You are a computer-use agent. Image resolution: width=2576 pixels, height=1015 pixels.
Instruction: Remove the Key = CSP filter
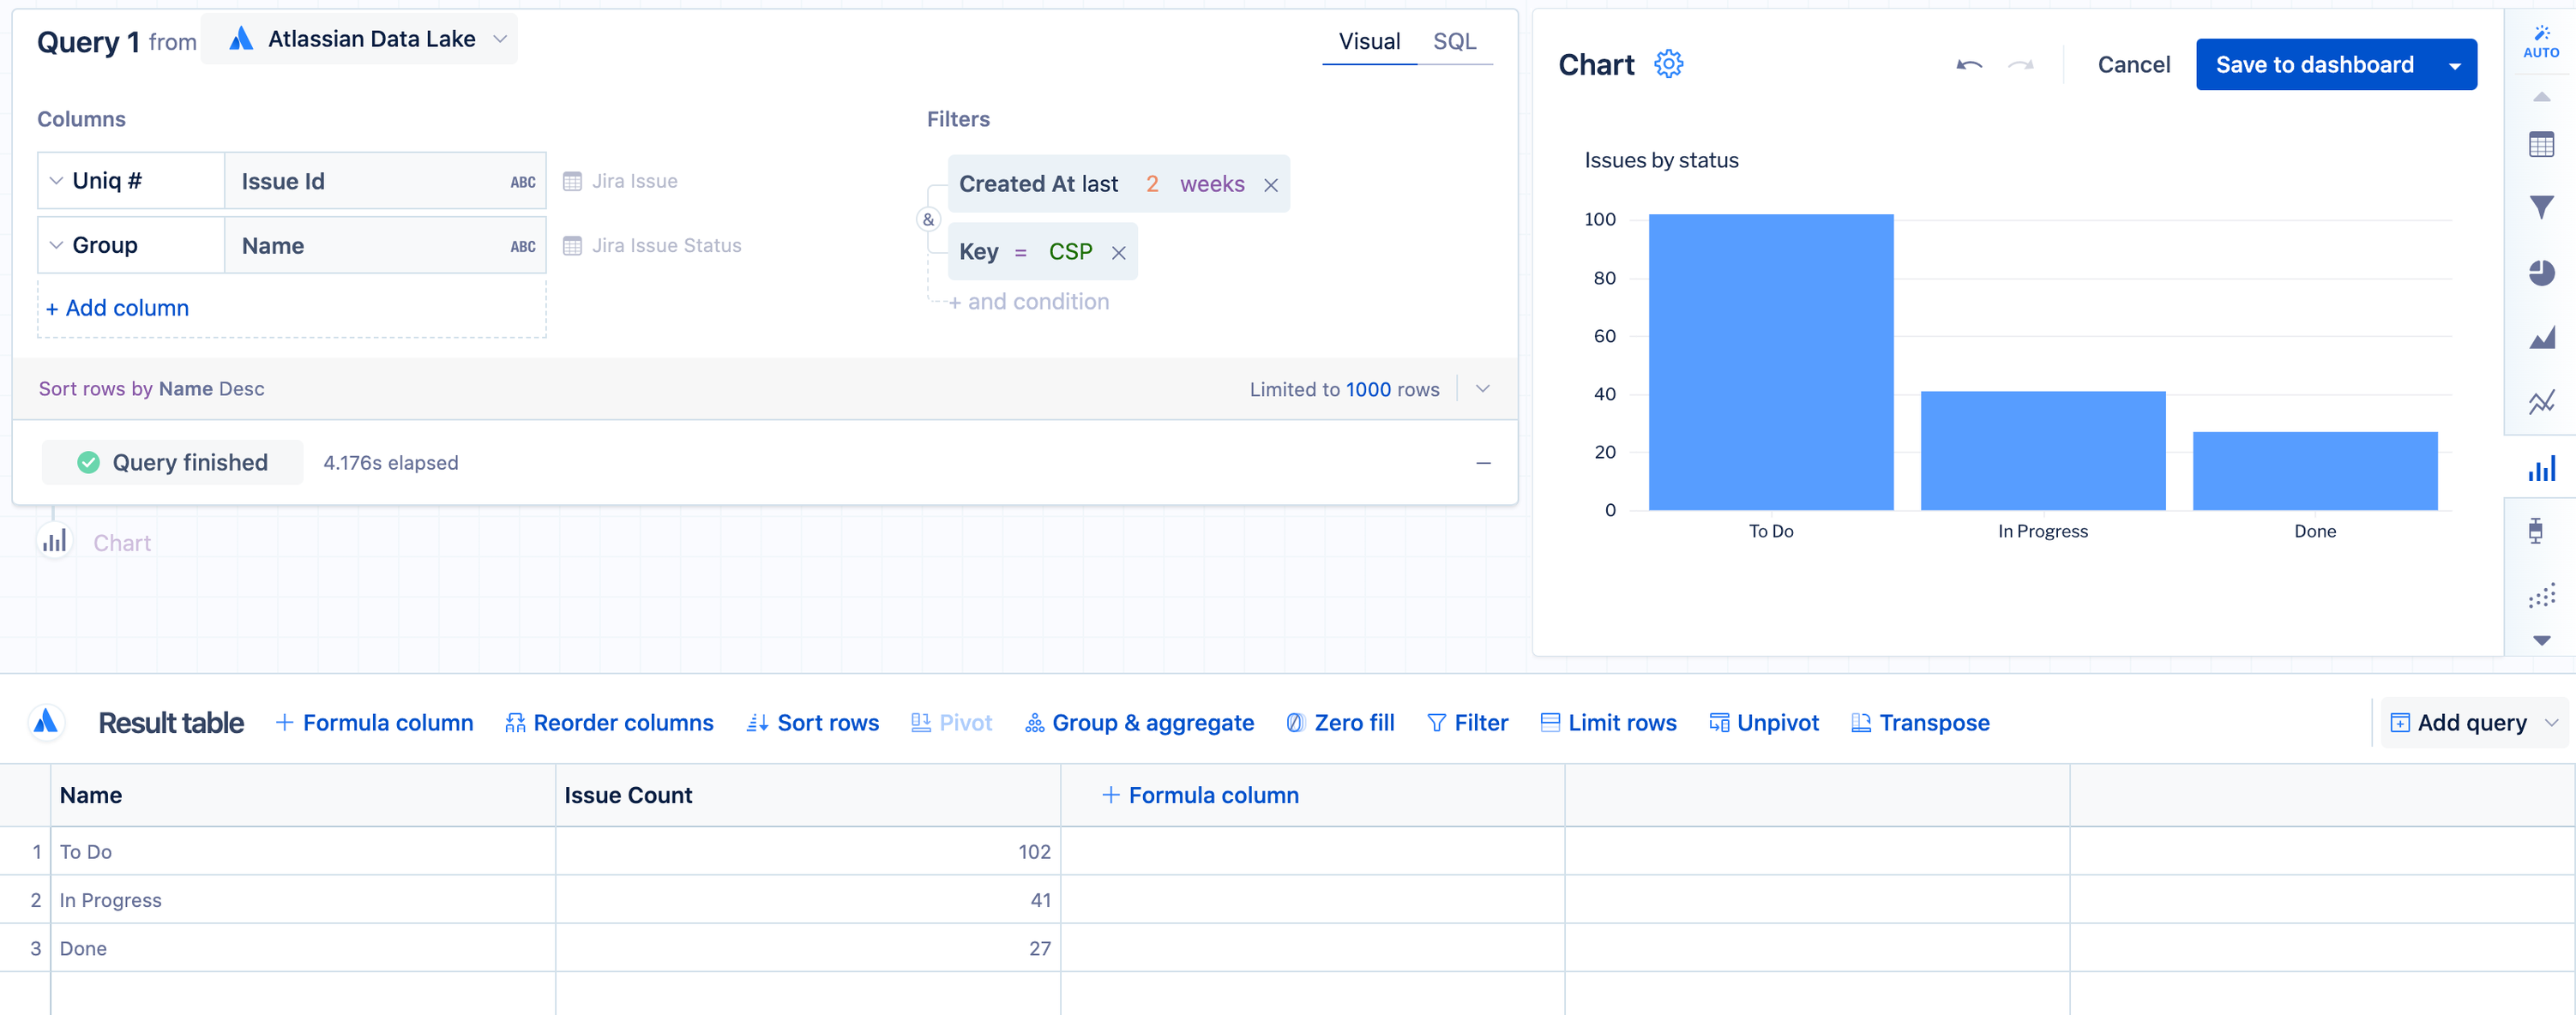[1118, 253]
